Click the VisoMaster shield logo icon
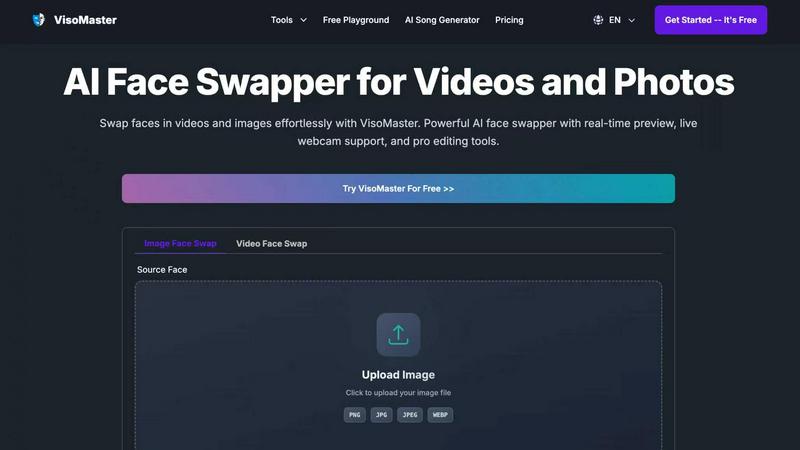 pos(39,20)
